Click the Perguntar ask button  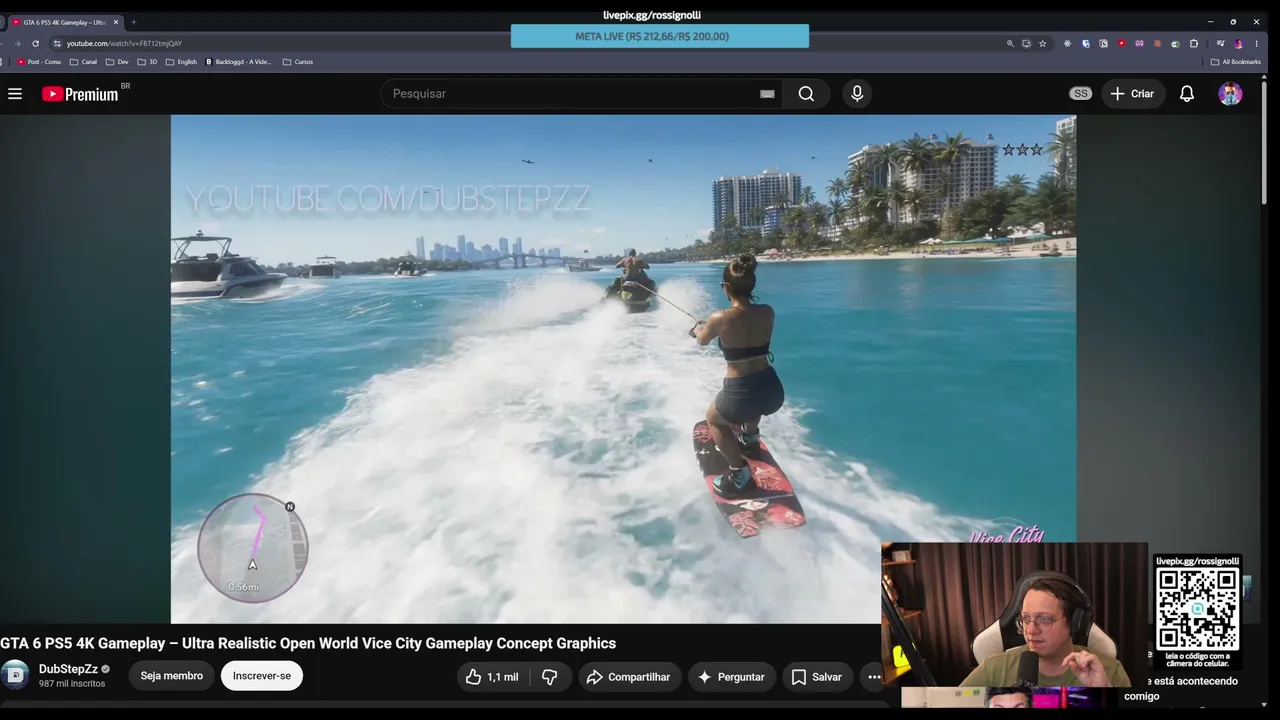731,677
